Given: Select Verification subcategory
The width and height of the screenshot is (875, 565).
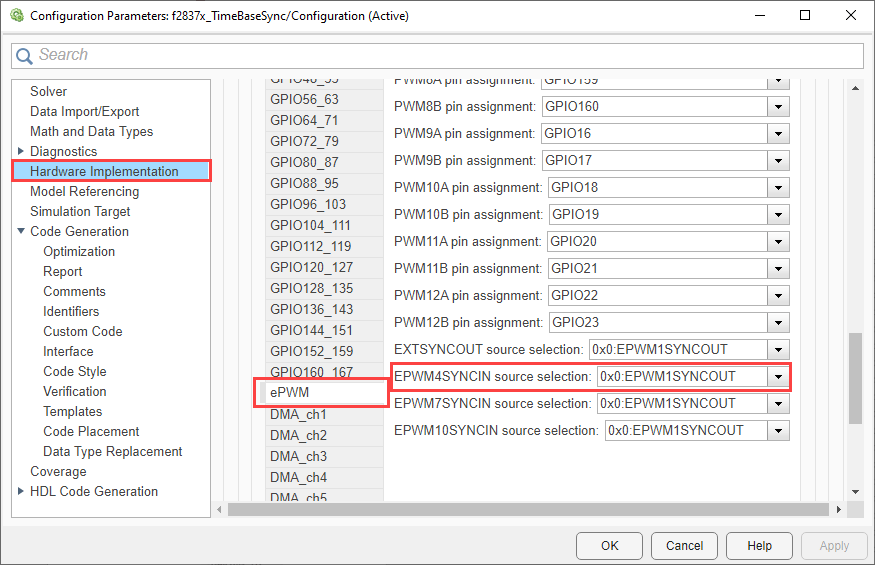Looking at the screenshot, I should tap(75, 391).
